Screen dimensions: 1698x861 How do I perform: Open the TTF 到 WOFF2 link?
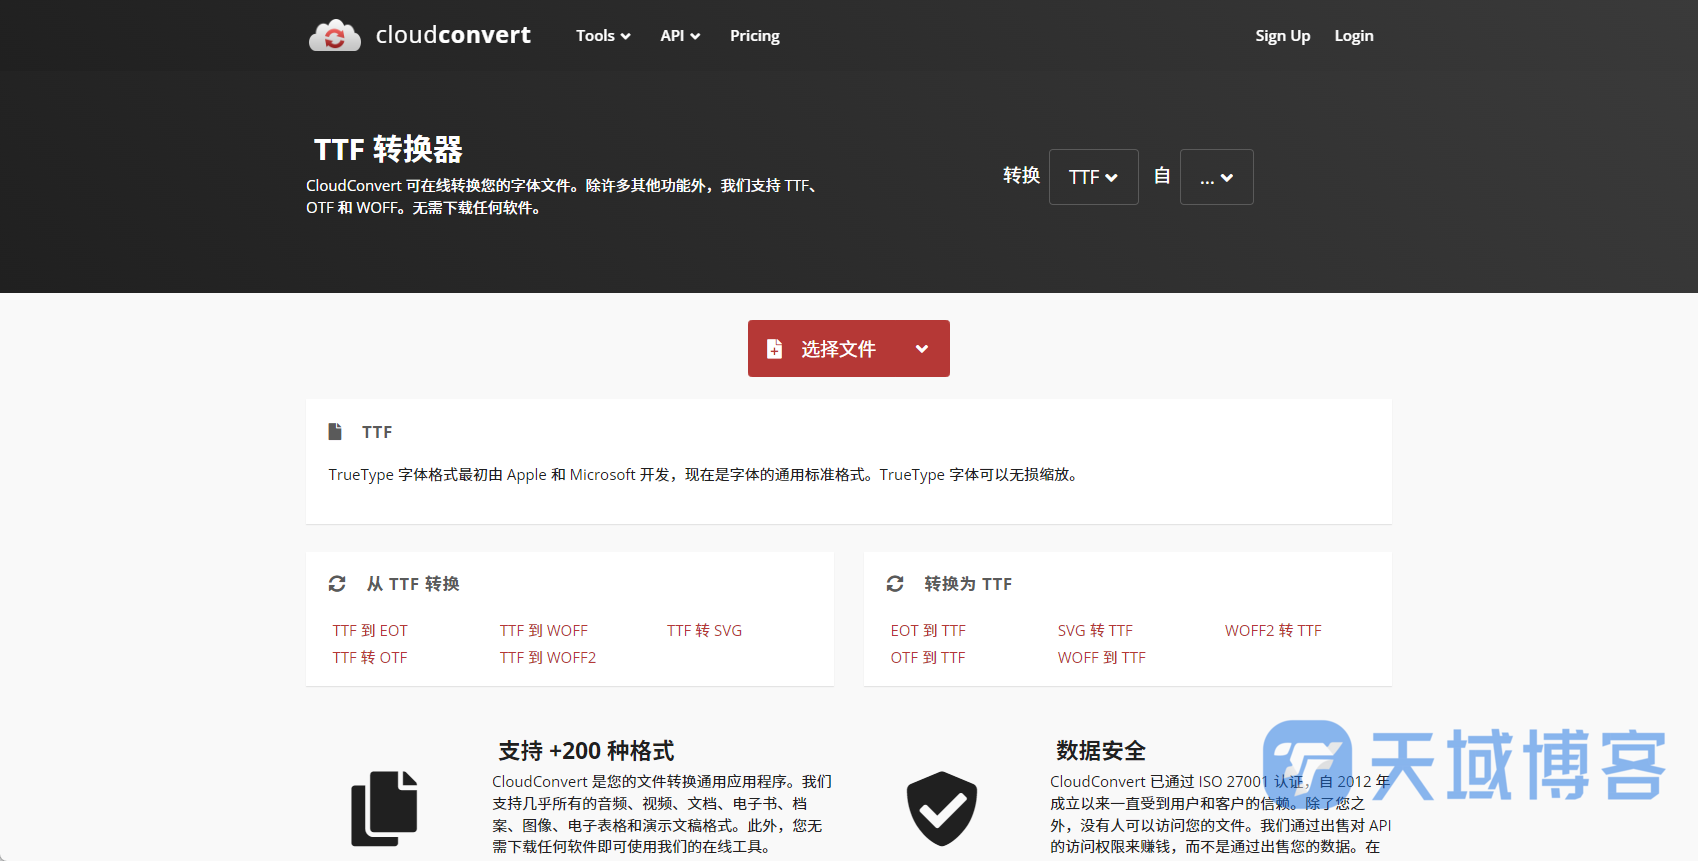pyautogui.click(x=548, y=658)
